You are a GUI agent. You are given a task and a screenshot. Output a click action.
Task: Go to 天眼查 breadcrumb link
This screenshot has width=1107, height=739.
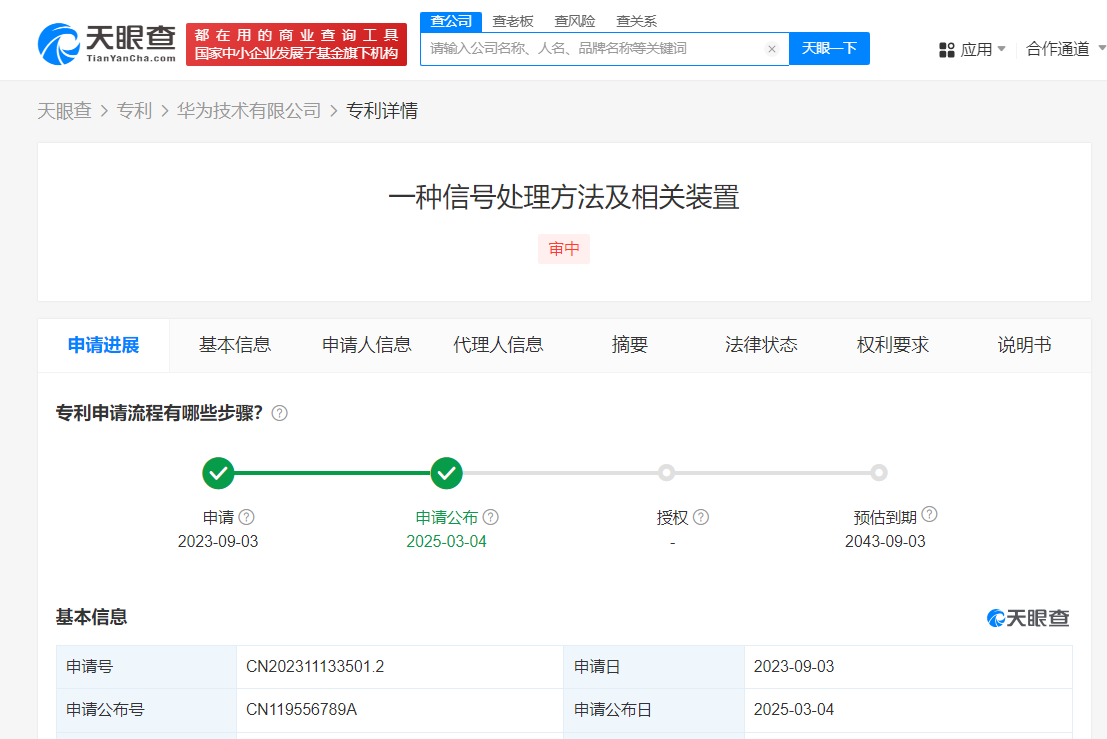click(x=64, y=111)
